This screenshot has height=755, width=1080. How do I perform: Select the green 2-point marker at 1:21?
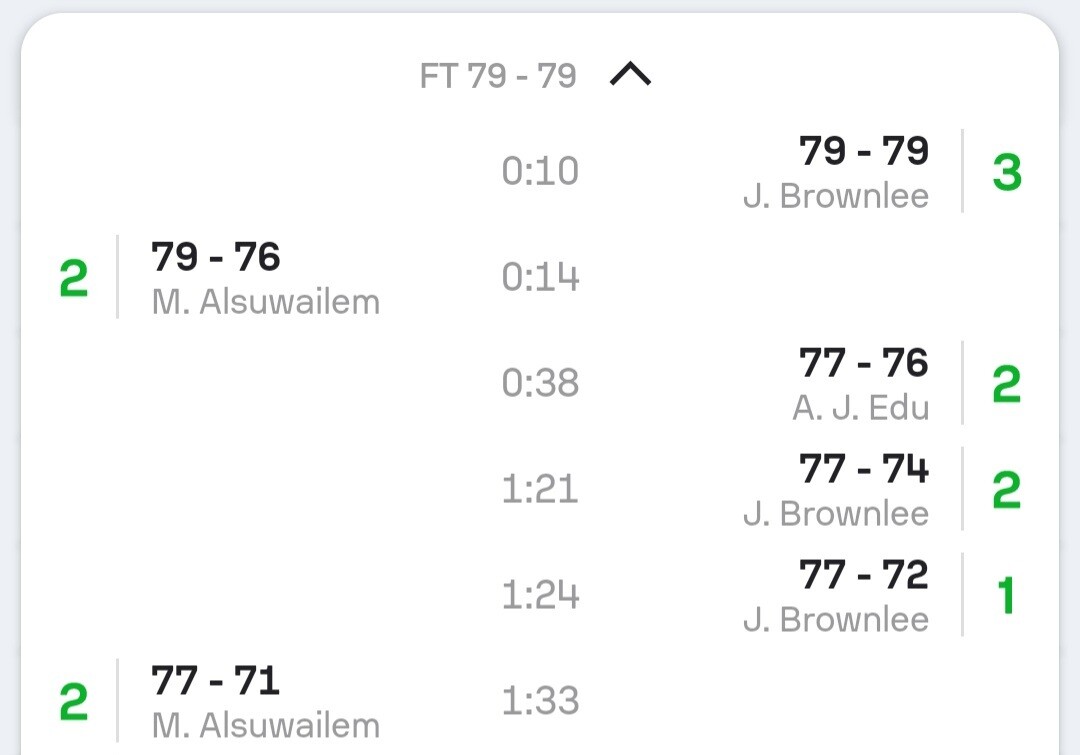pos(1006,490)
